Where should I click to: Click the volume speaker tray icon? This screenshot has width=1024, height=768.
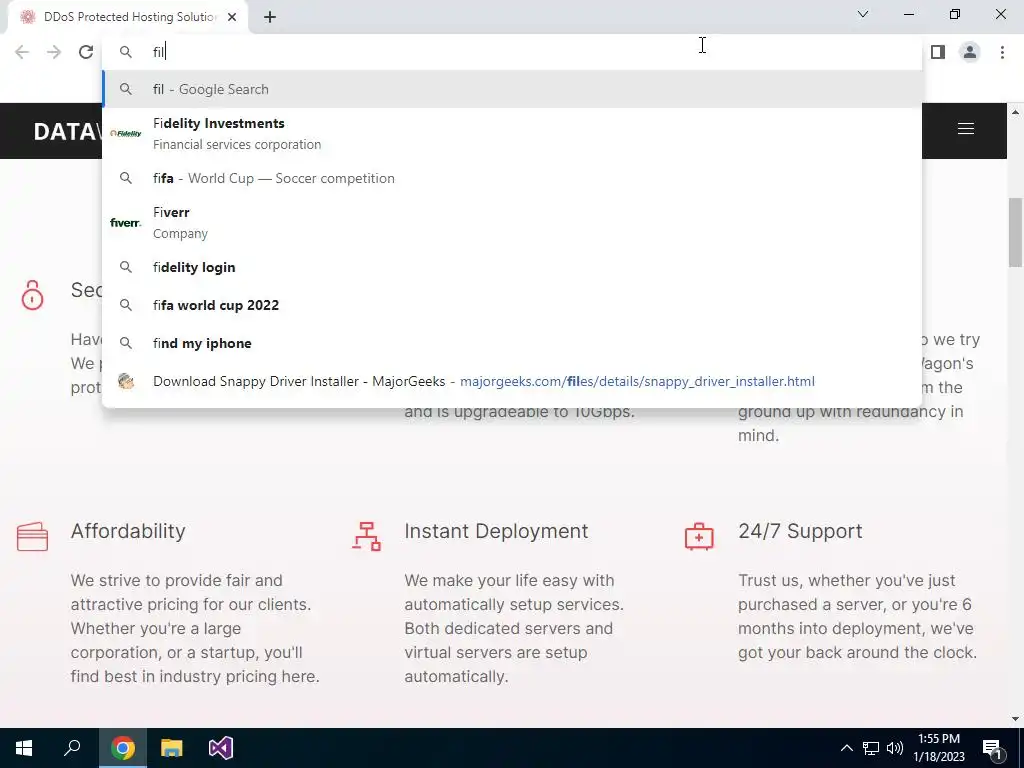[895, 748]
